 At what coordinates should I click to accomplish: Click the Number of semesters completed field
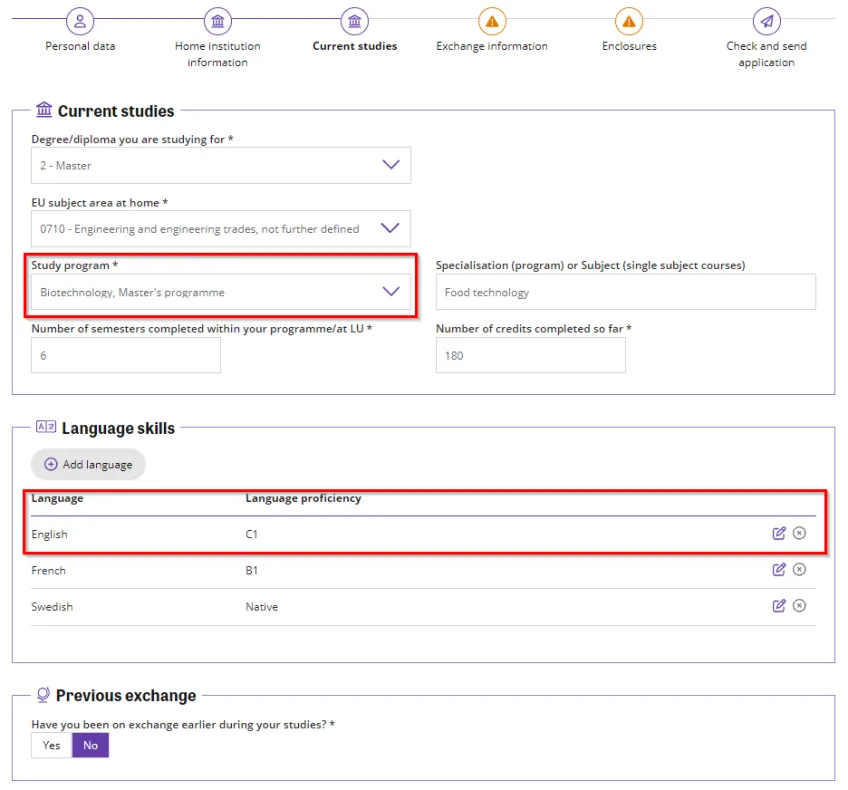(125, 355)
